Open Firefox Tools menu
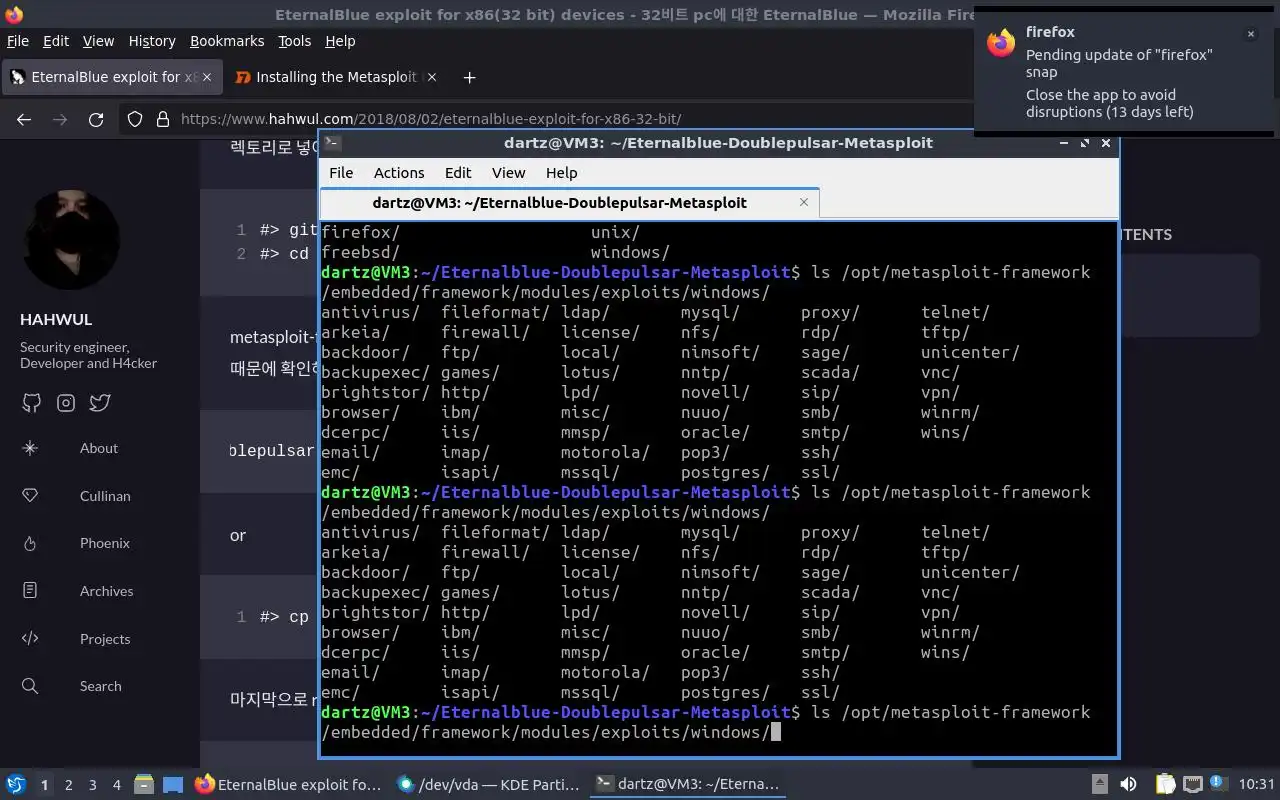Viewport: 1280px width, 800px height. coord(295,41)
